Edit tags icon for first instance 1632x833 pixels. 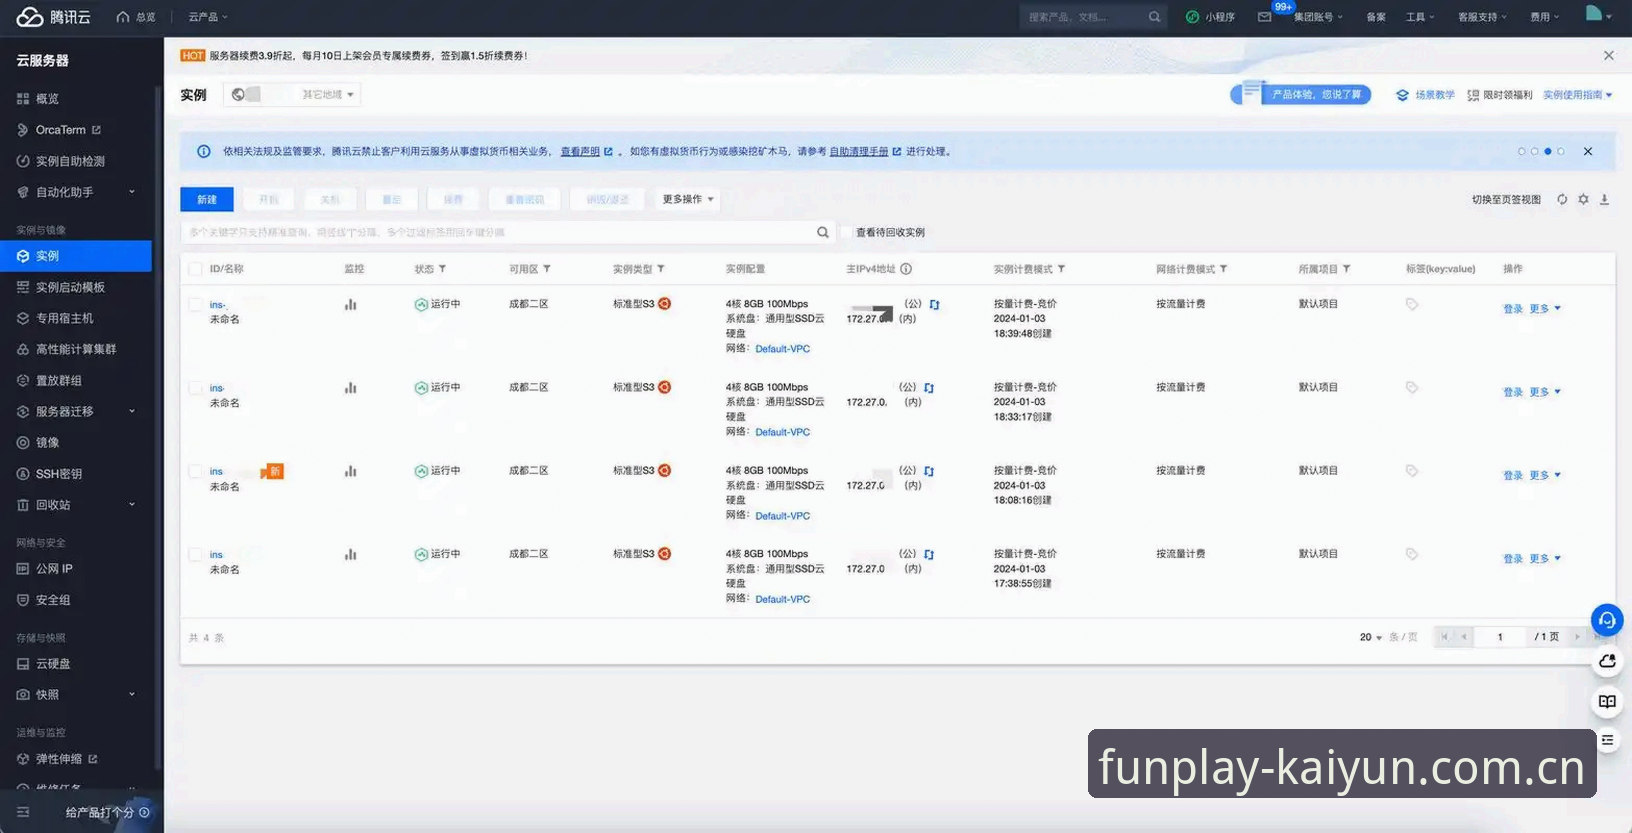(x=1412, y=304)
